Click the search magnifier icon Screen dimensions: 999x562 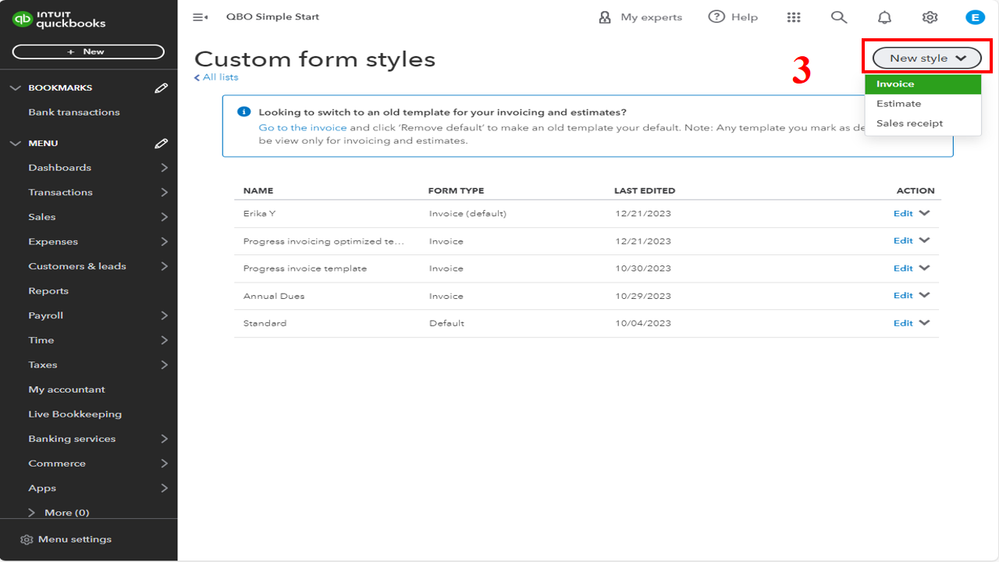[x=839, y=17]
